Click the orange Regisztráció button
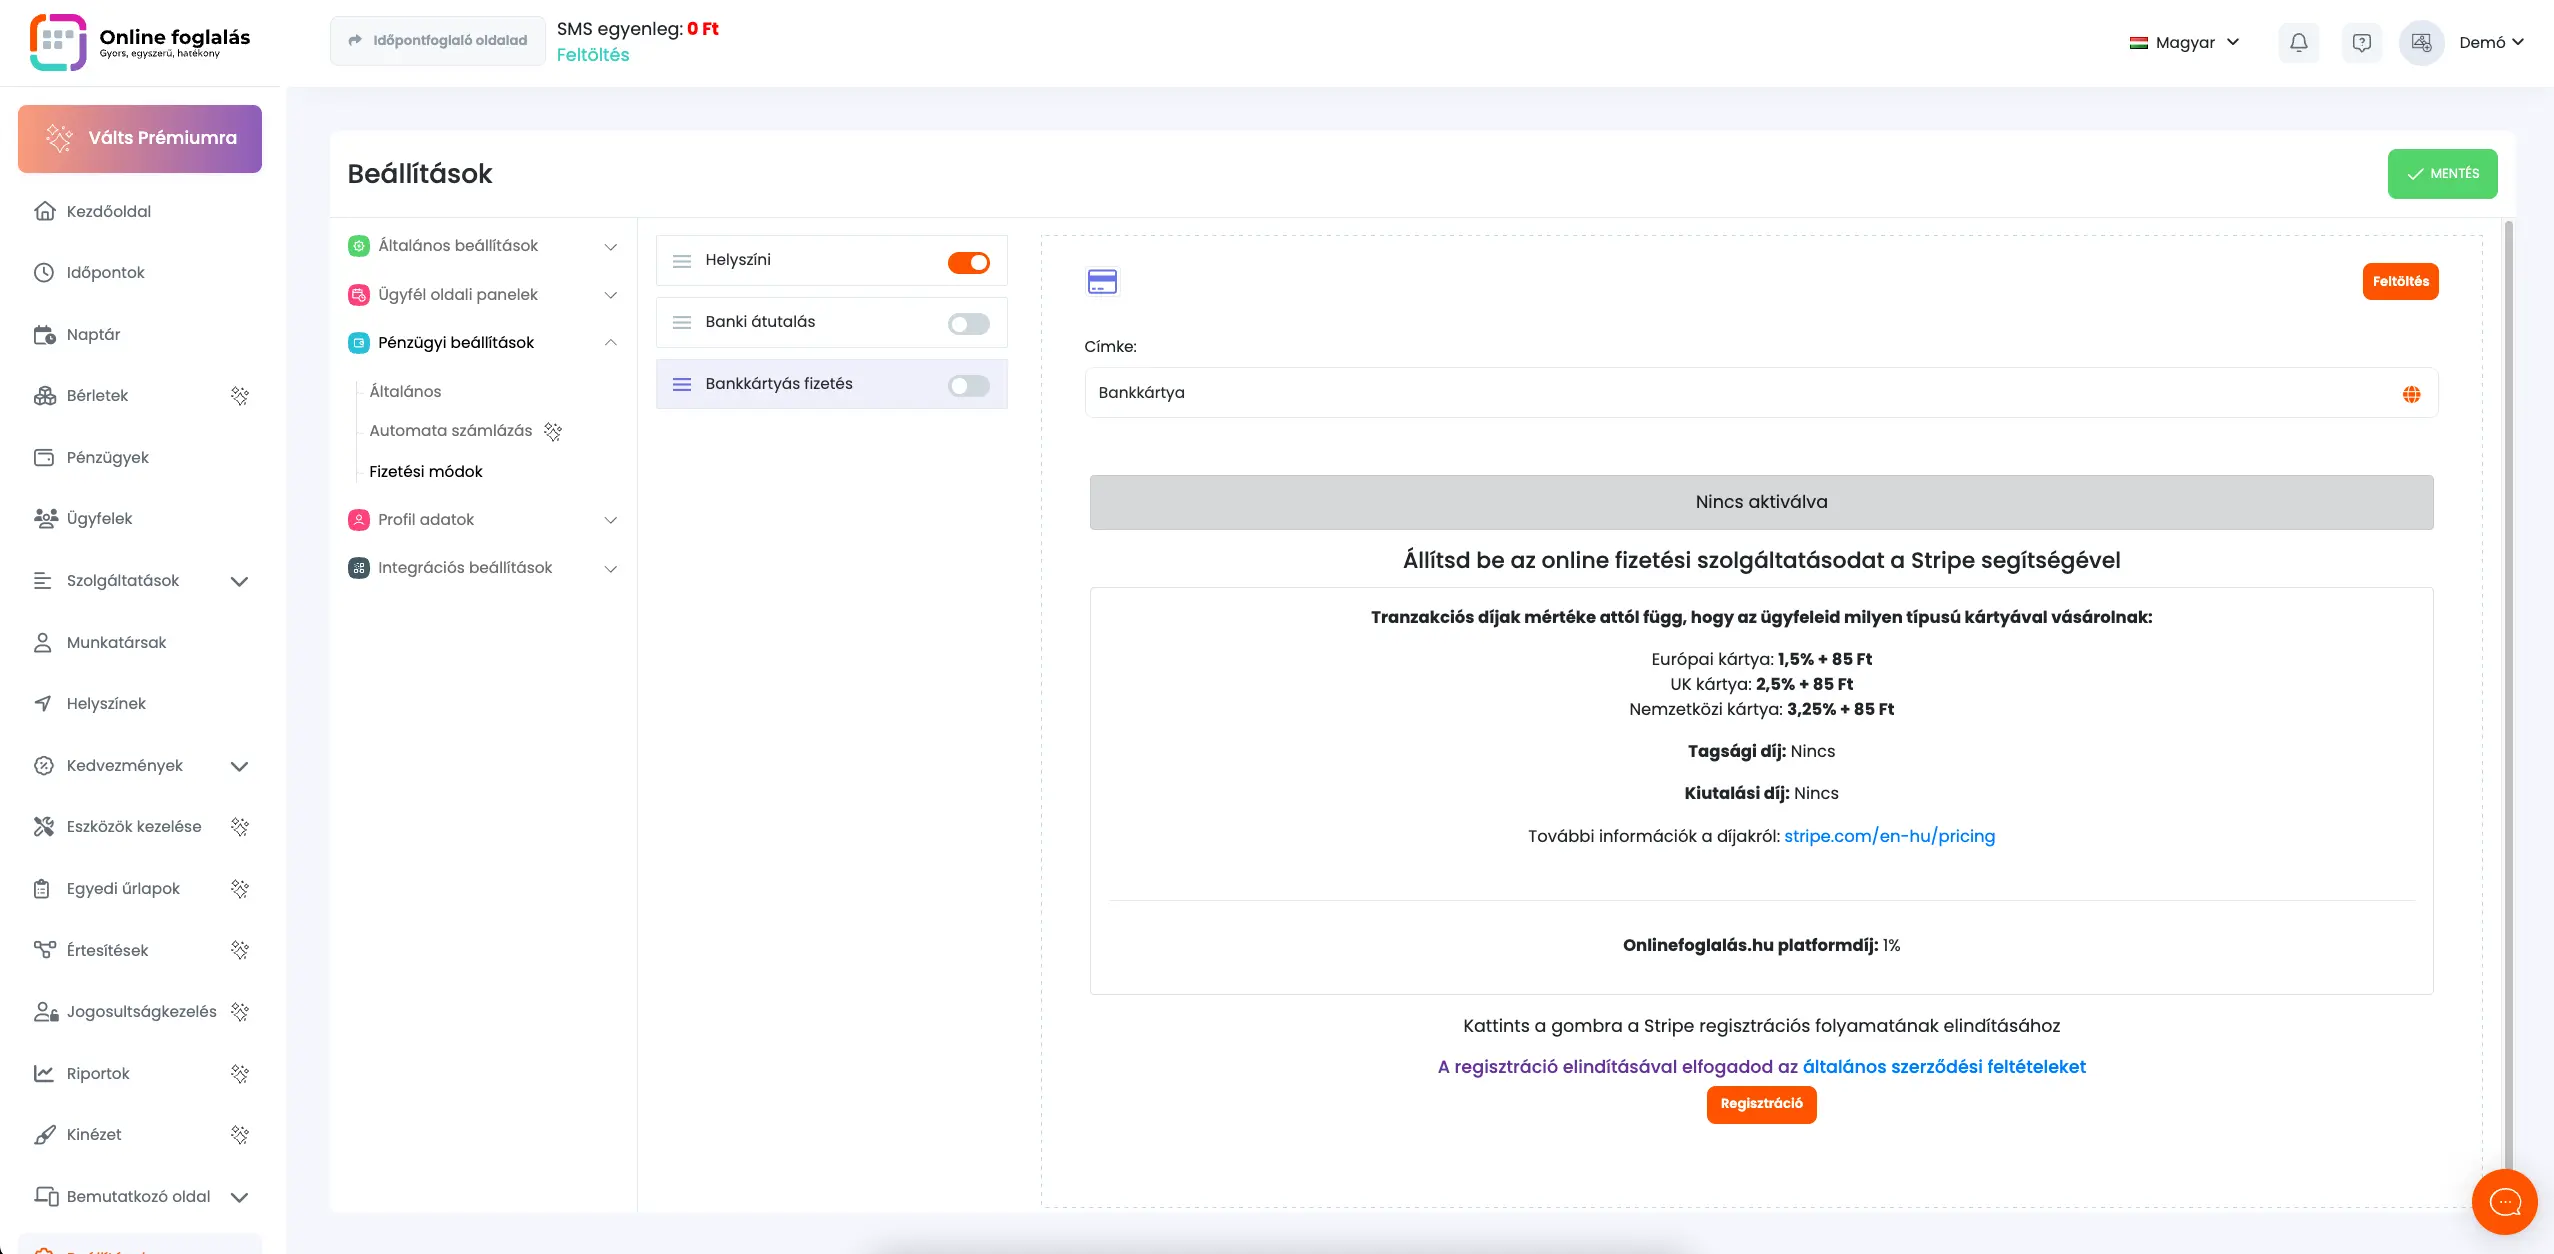 point(1761,1104)
